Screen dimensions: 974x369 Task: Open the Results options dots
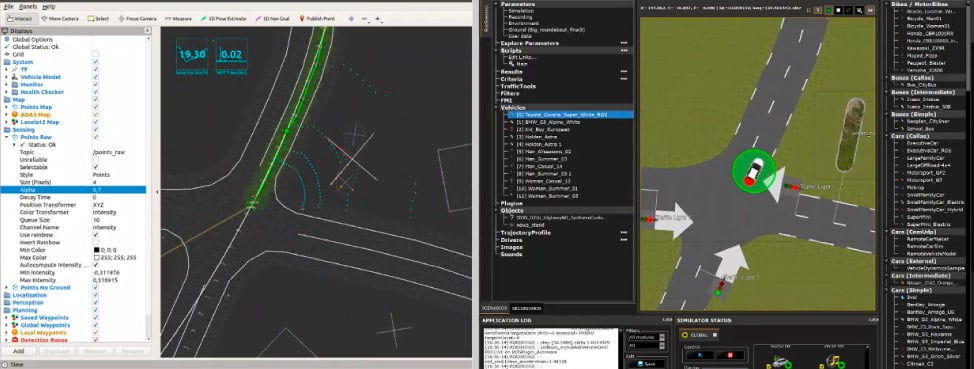tap(623, 72)
